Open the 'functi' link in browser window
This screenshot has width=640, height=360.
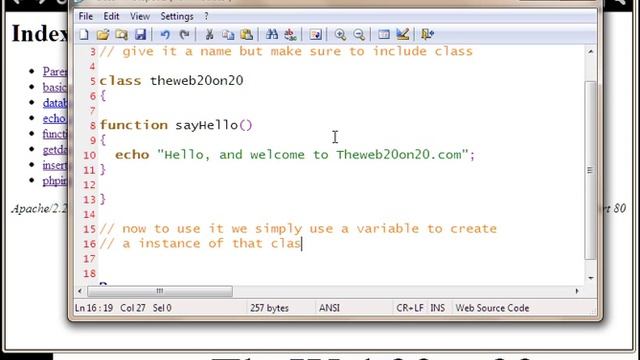pyautogui.click(x=55, y=134)
